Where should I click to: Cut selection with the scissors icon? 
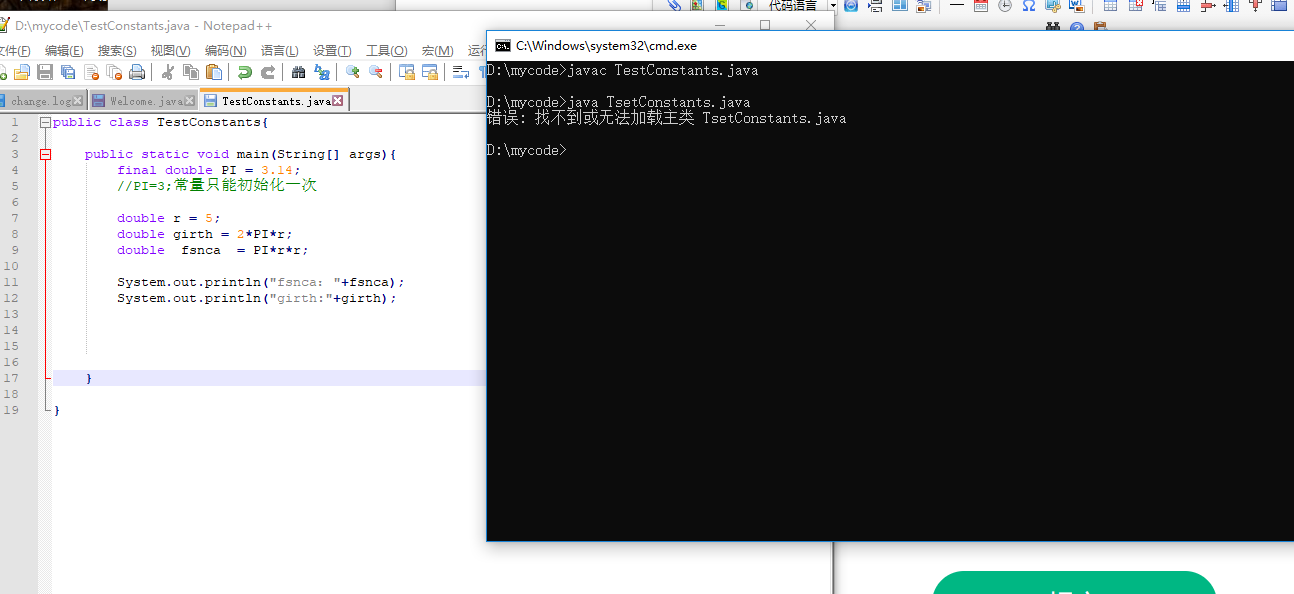pyautogui.click(x=168, y=72)
